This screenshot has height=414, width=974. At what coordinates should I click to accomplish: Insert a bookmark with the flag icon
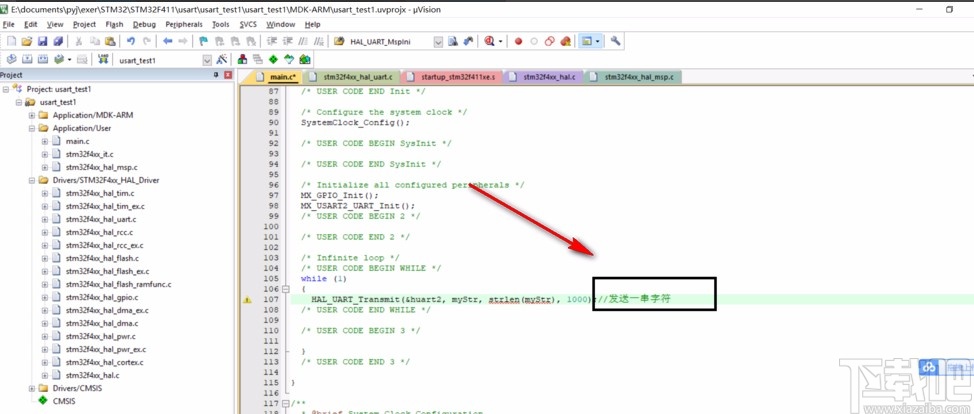pyautogui.click(x=203, y=41)
